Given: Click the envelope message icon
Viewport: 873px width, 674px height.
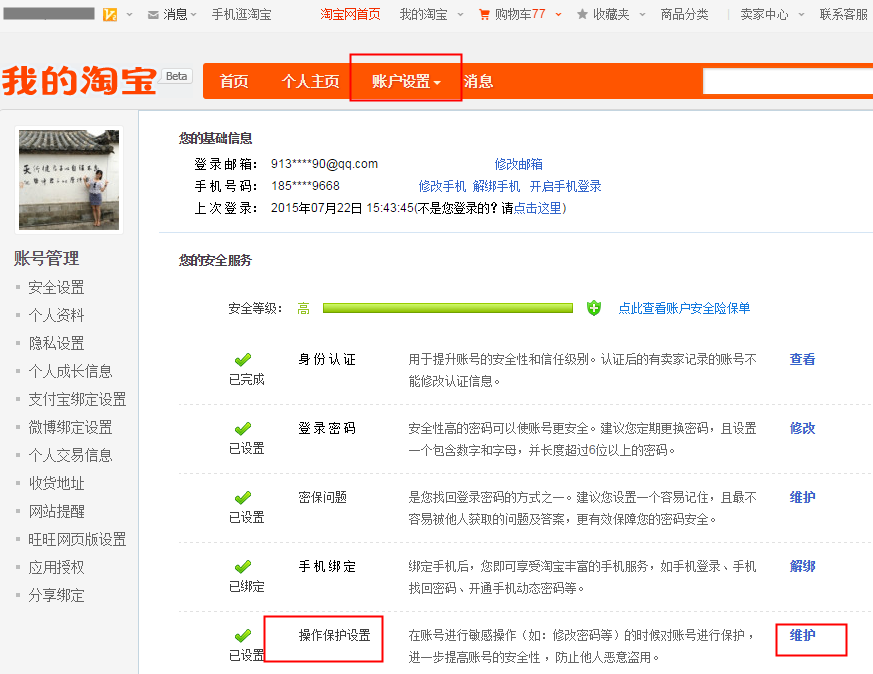Looking at the screenshot, I should (x=153, y=15).
